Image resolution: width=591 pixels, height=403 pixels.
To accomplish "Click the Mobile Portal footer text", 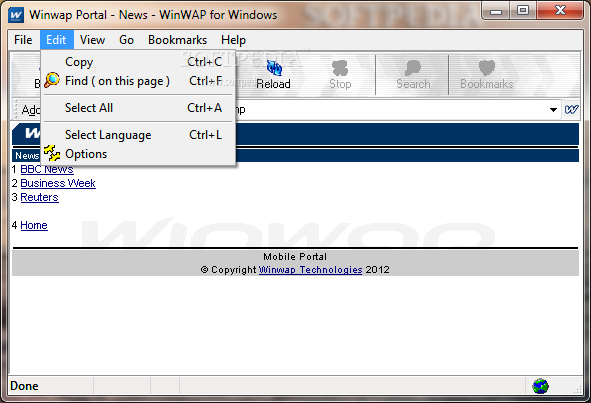I will 295,257.
